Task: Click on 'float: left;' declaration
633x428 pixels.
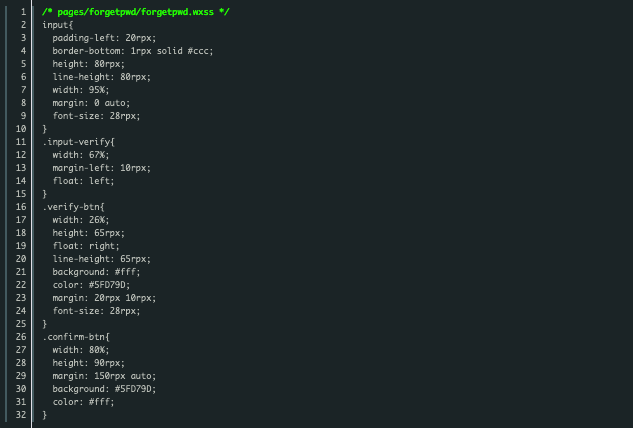Action: pyautogui.click(x=84, y=181)
